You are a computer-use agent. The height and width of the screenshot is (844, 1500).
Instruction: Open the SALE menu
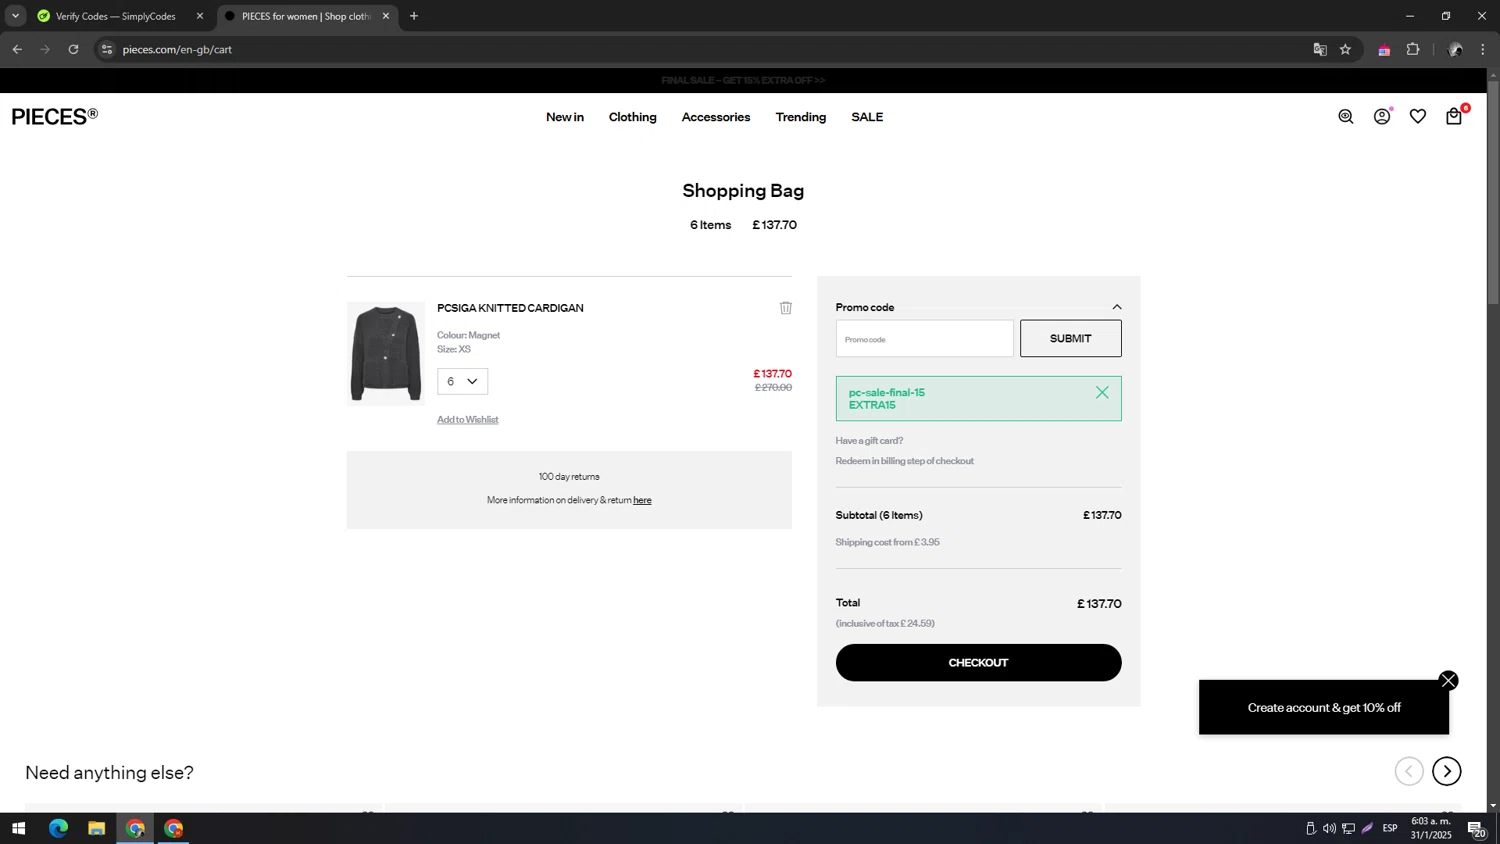867,117
